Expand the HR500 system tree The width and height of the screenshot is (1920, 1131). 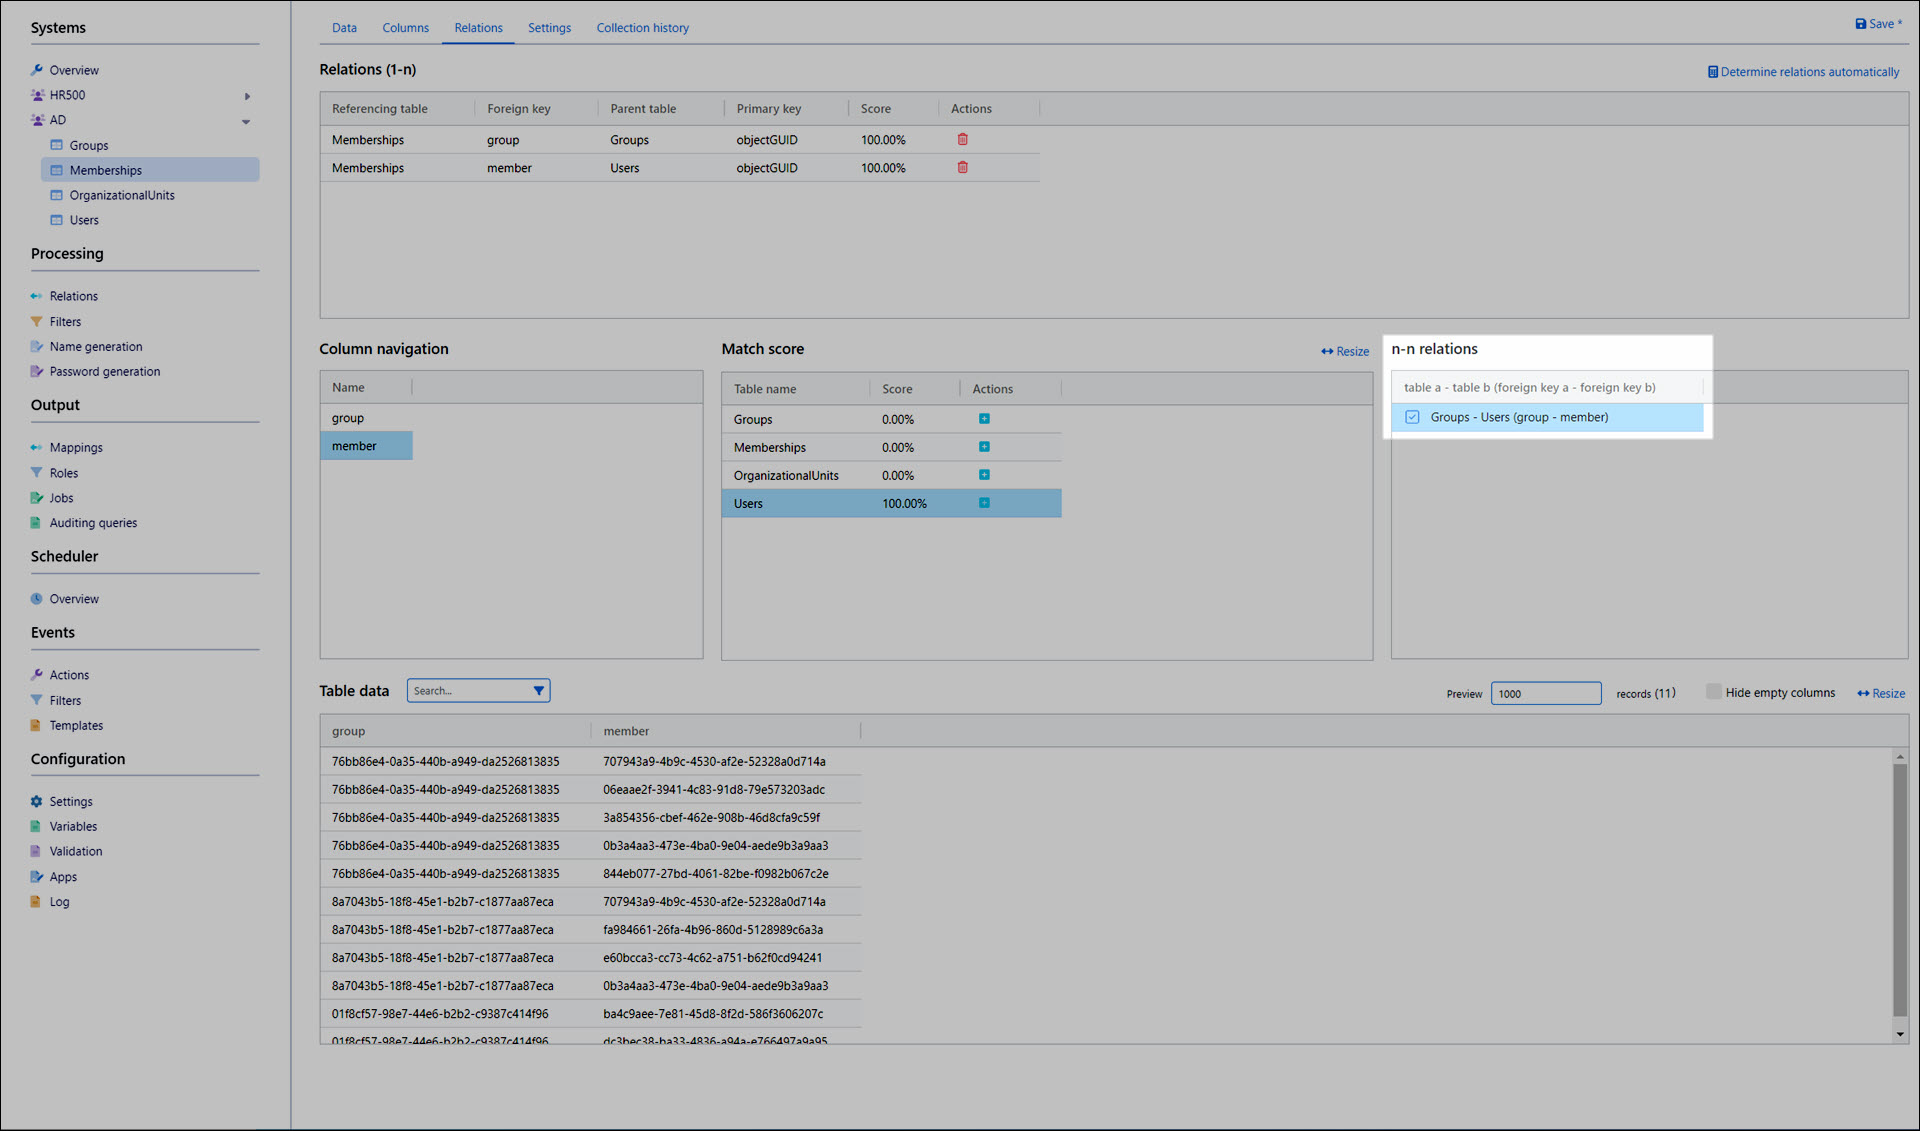pyautogui.click(x=247, y=96)
